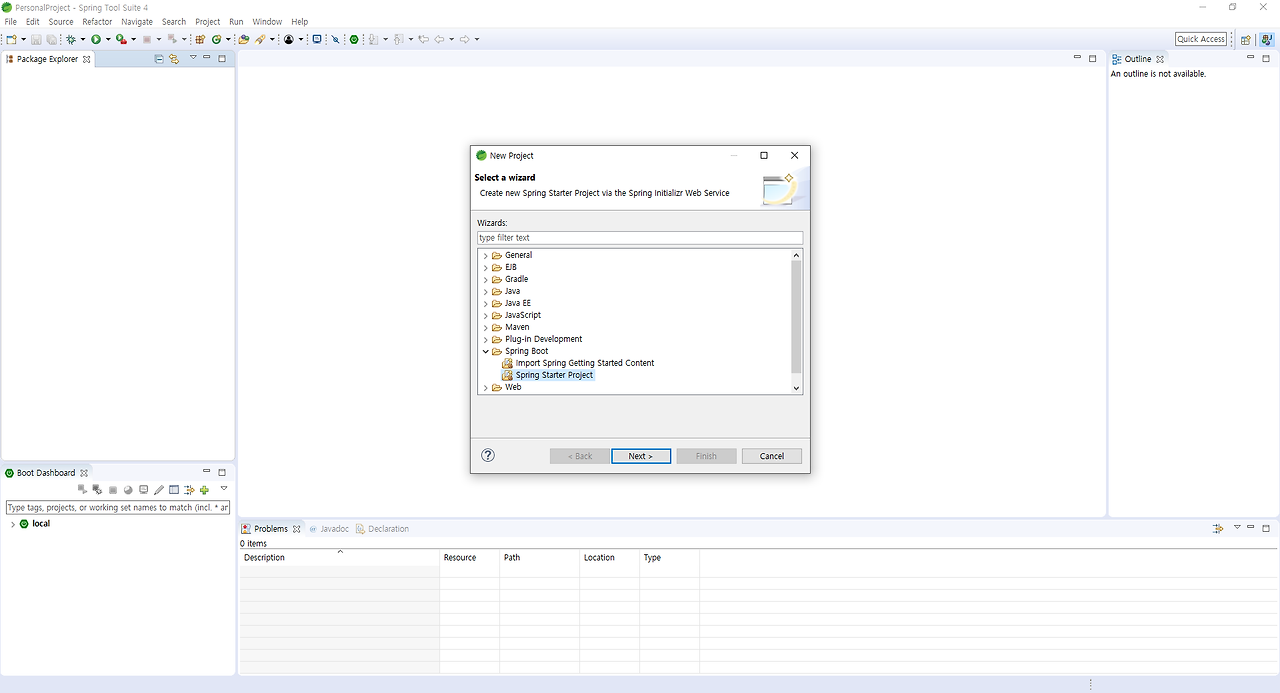Screen dimensions: 1280x693
Task: Click the wizard list vertical scrollbar
Action: pos(797,315)
